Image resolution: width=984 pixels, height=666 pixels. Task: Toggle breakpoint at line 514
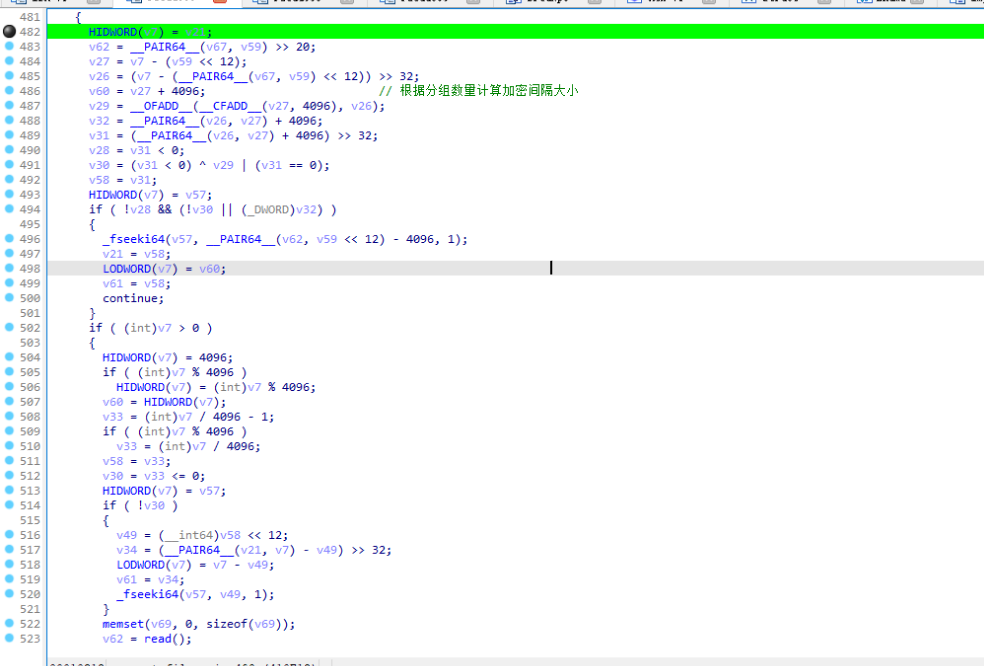coord(9,505)
